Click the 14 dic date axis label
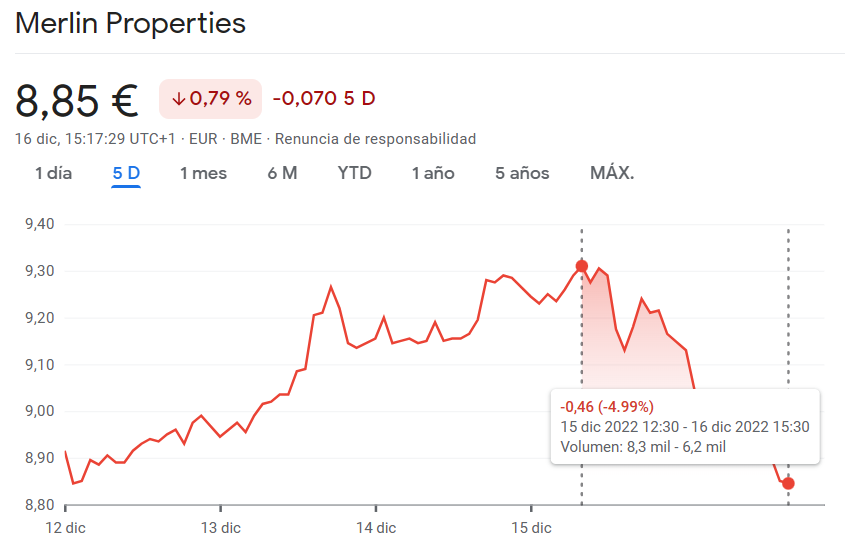The height and width of the screenshot is (548, 845). pos(375,527)
